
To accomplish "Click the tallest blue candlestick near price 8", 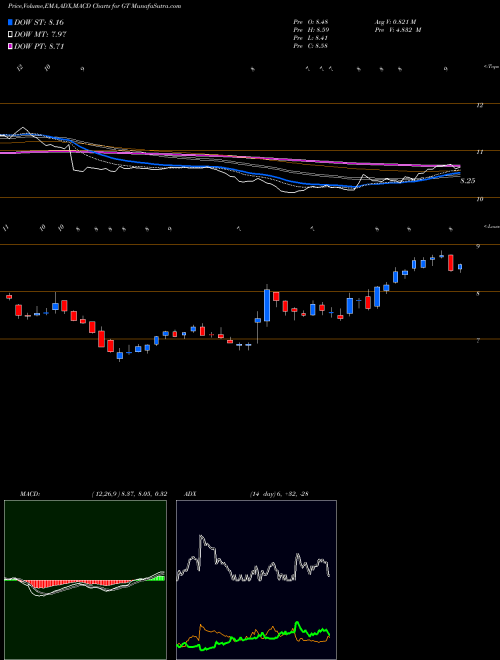I will [267, 305].
